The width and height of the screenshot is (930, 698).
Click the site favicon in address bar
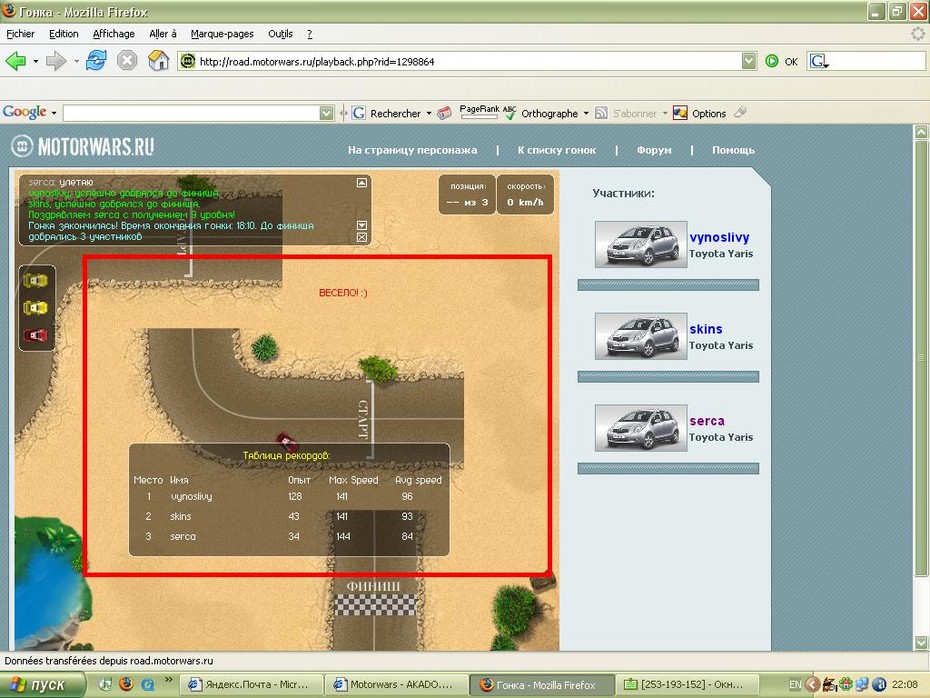click(x=188, y=61)
